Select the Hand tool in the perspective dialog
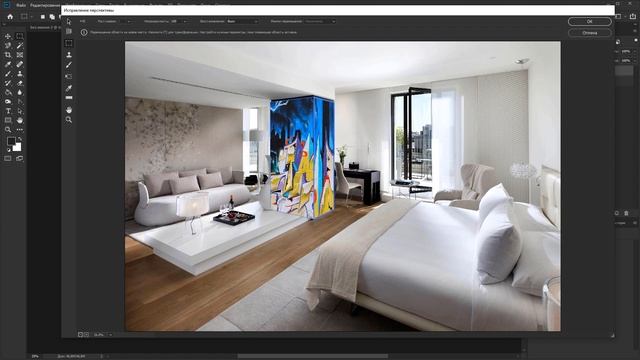Viewport: 640px width, 360px height. [69, 110]
